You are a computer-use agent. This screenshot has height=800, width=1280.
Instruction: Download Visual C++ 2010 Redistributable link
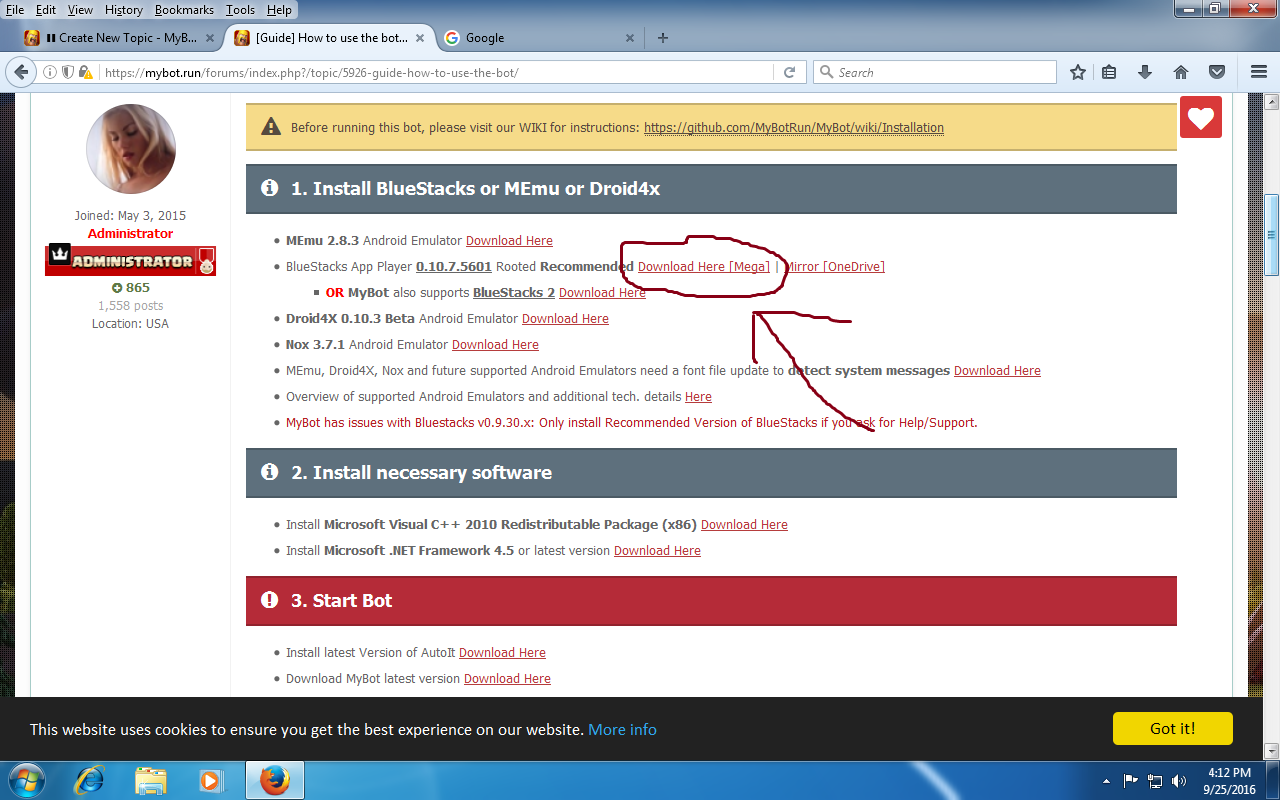pyautogui.click(x=744, y=525)
